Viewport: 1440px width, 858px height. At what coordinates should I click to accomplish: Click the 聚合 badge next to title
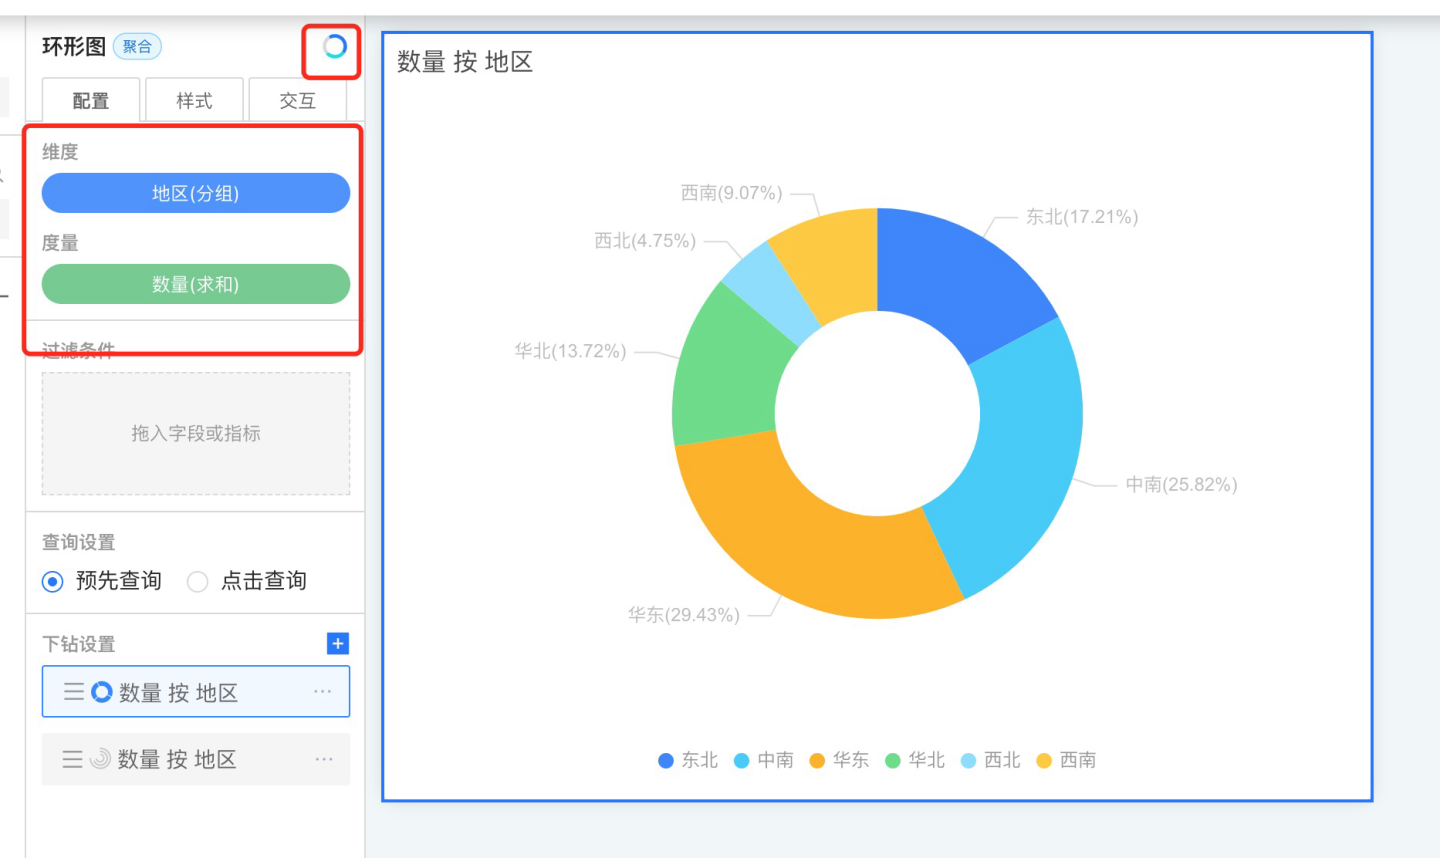coord(137,47)
